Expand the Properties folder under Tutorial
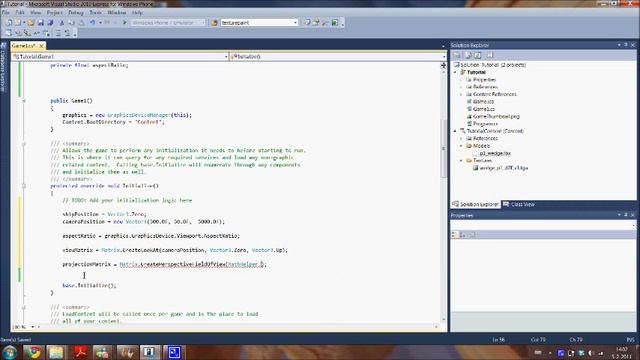This screenshot has height=360, width=640. 462,80
